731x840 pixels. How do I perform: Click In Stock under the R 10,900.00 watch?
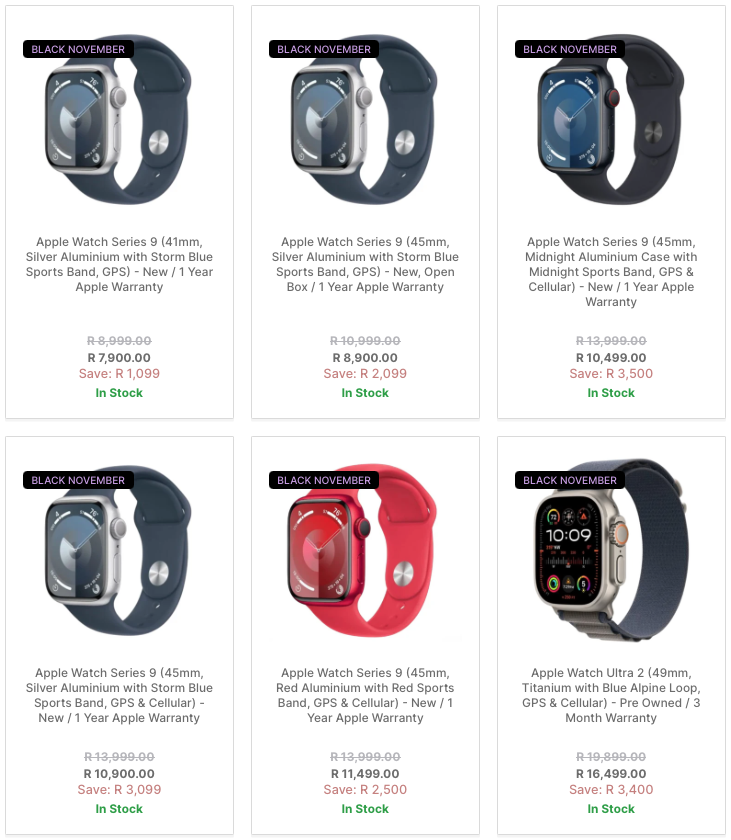pos(119,809)
